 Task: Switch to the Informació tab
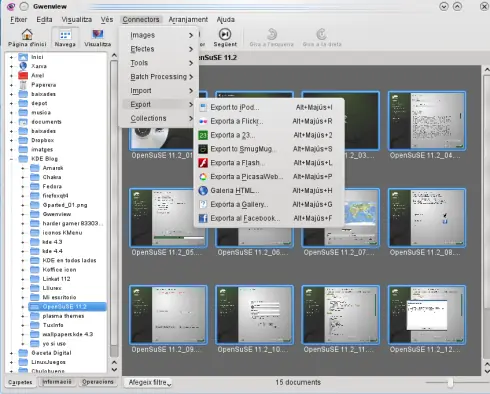click(57, 382)
